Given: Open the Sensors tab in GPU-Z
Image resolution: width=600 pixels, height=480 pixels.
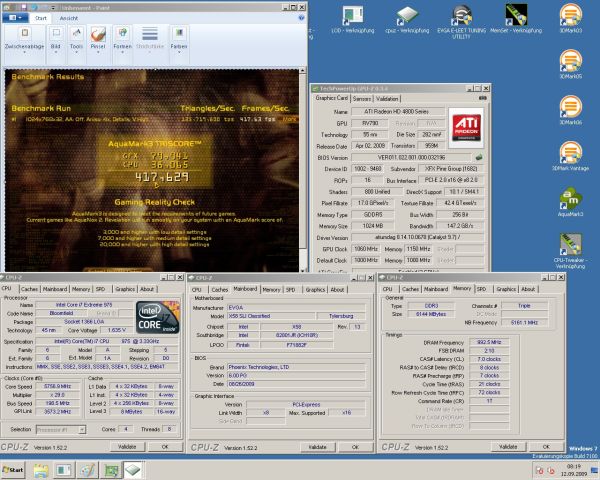Looking at the screenshot, I should (x=362, y=99).
